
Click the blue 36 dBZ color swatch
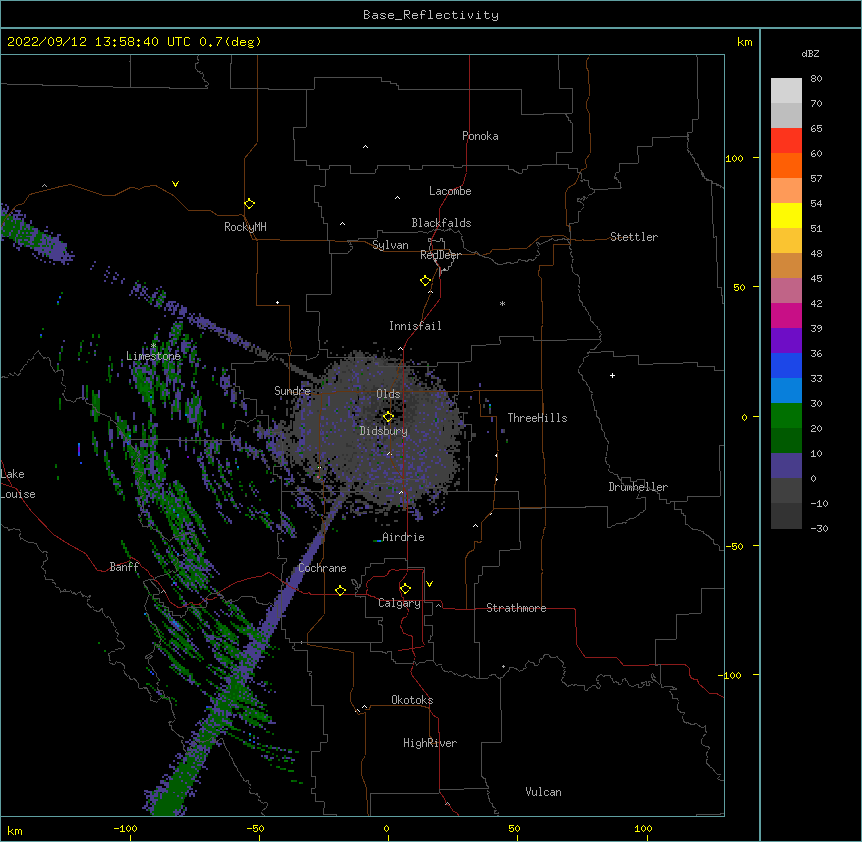(786, 365)
